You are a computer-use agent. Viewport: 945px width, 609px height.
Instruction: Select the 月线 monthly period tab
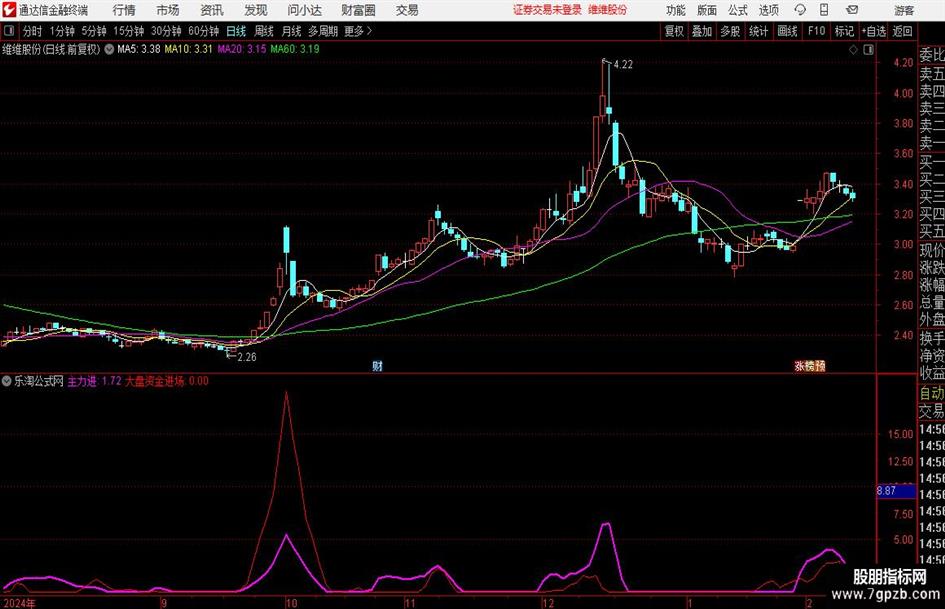[x=291, y=31]
